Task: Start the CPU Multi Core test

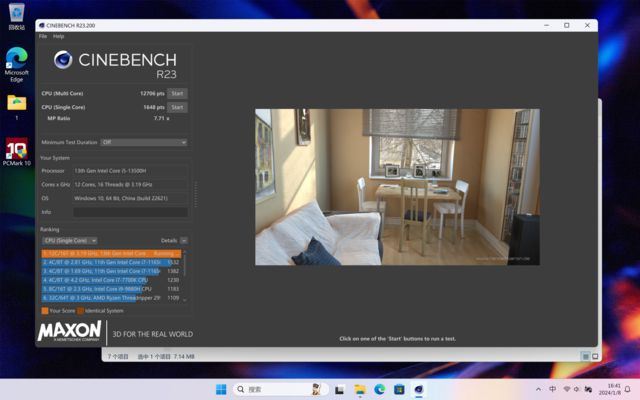Action: point(177,93)
